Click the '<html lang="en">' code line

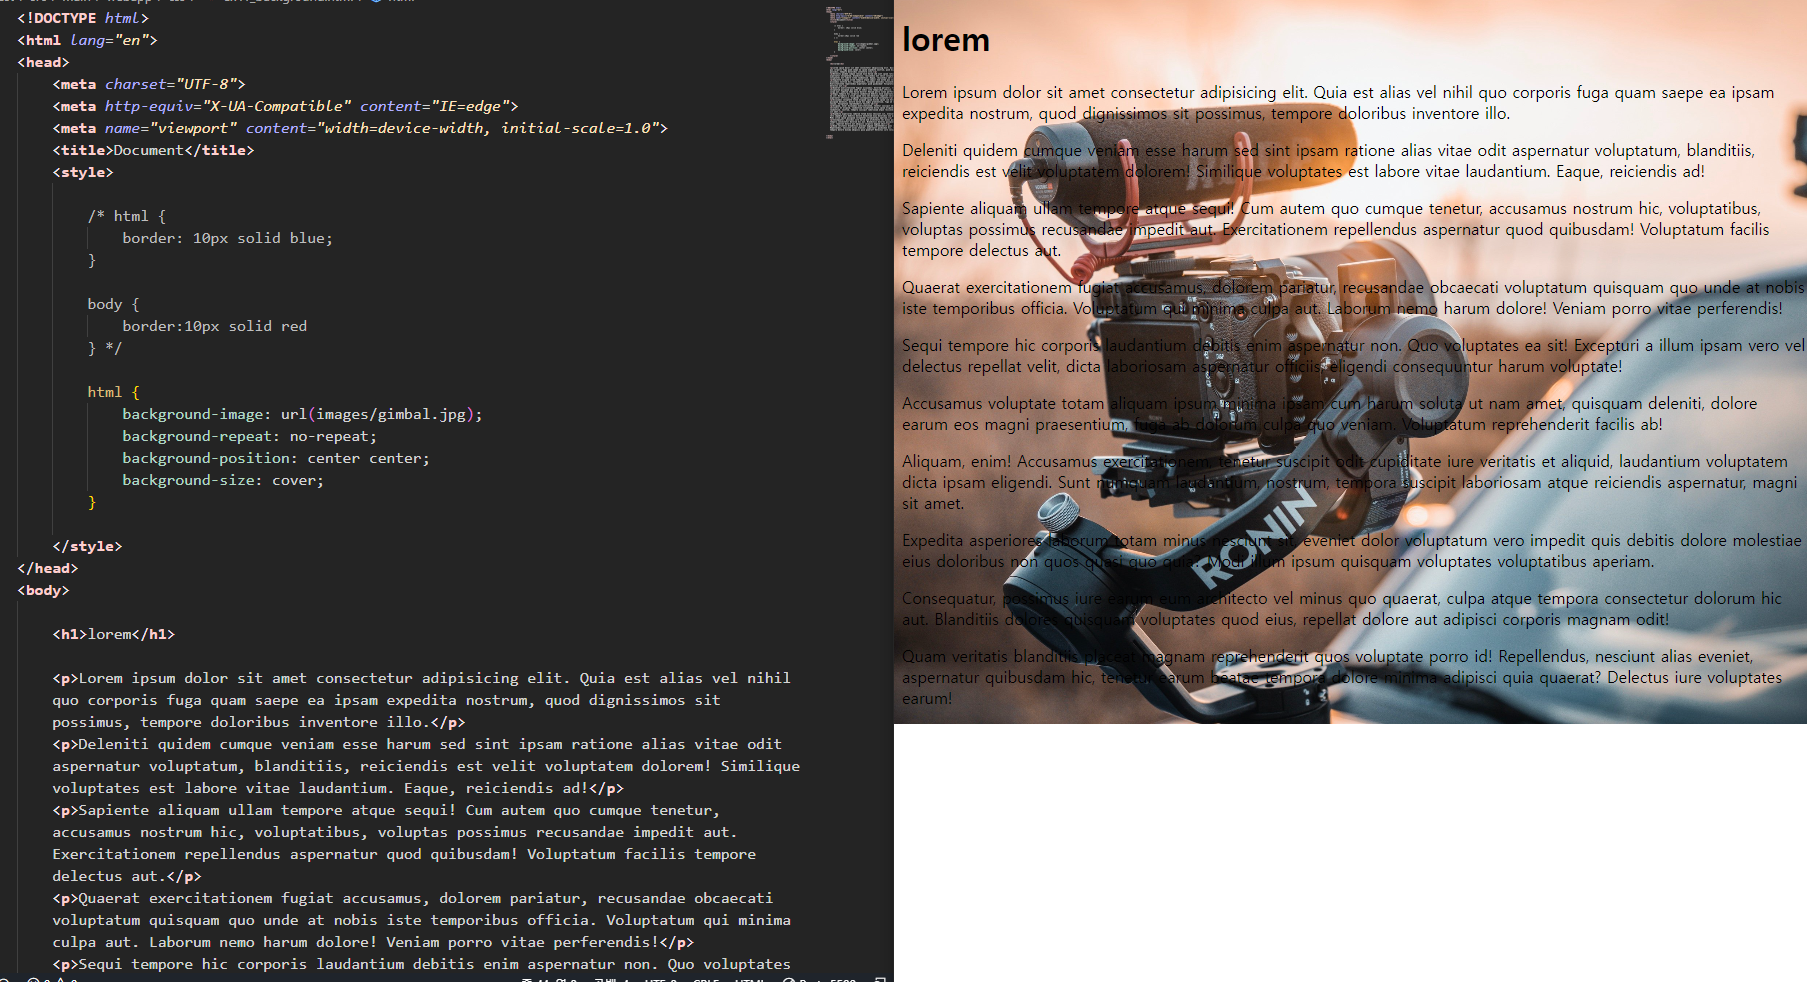point(87,40)
